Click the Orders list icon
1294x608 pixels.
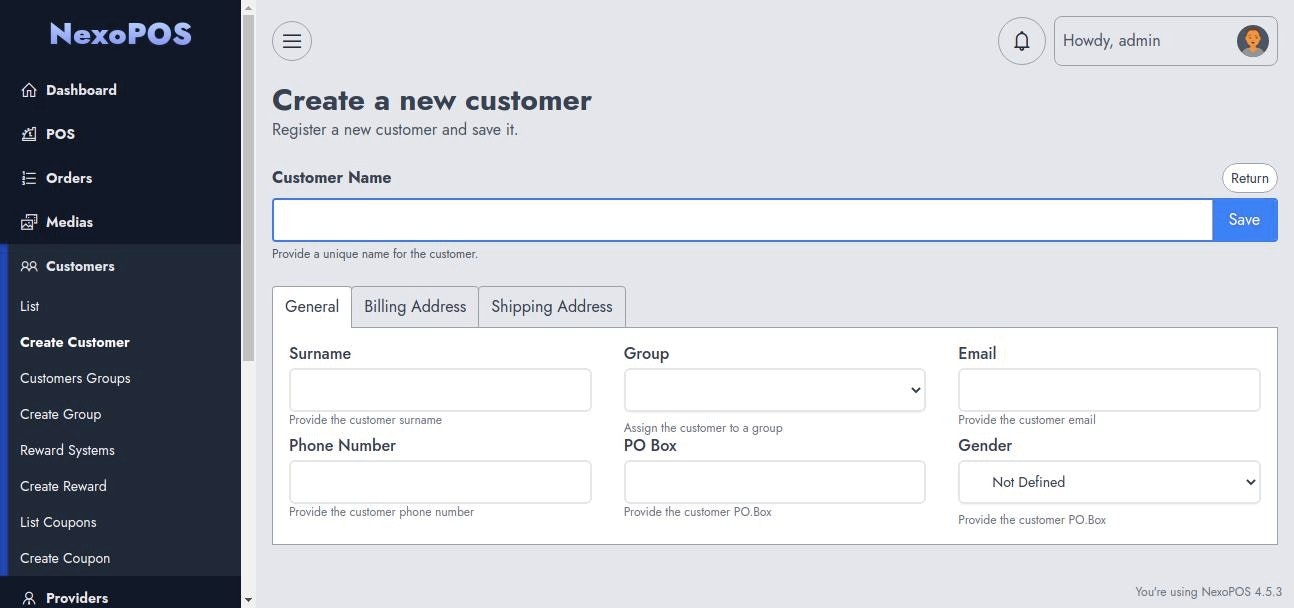tap(29, 178)
